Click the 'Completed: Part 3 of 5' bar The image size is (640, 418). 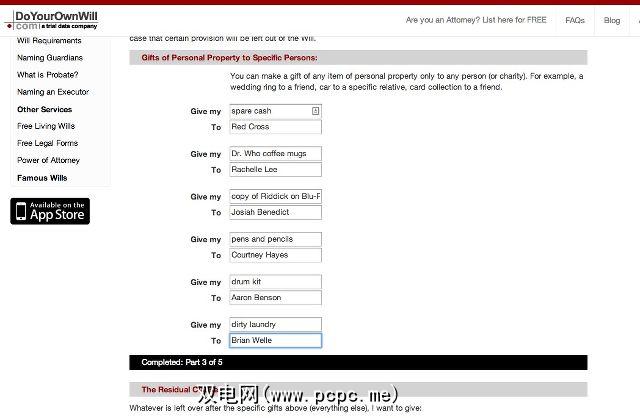click(358, 362)
